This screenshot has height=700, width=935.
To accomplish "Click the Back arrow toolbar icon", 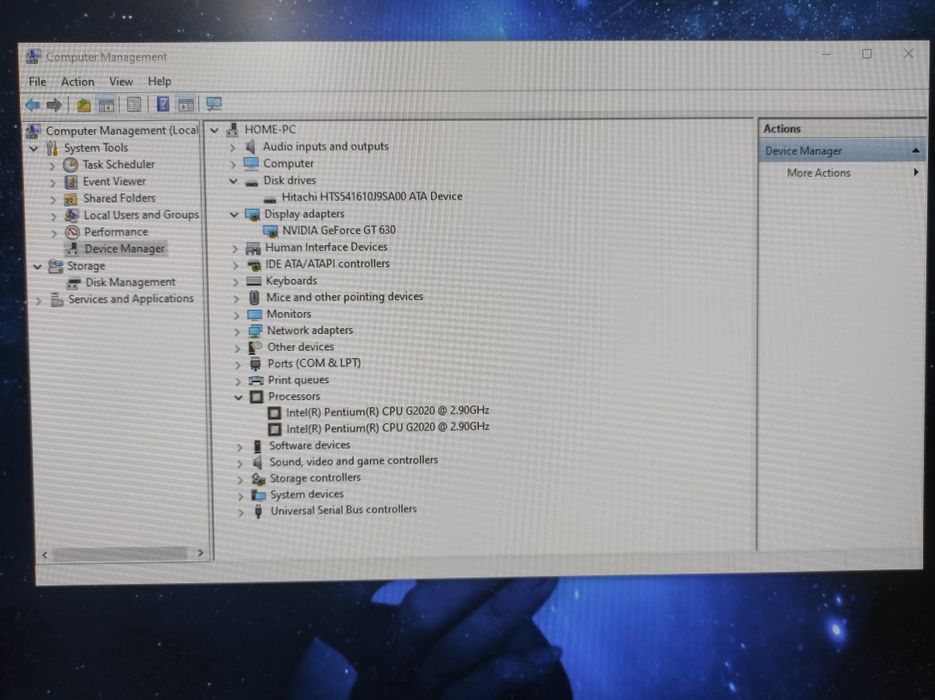I will (x=33, y=106).
